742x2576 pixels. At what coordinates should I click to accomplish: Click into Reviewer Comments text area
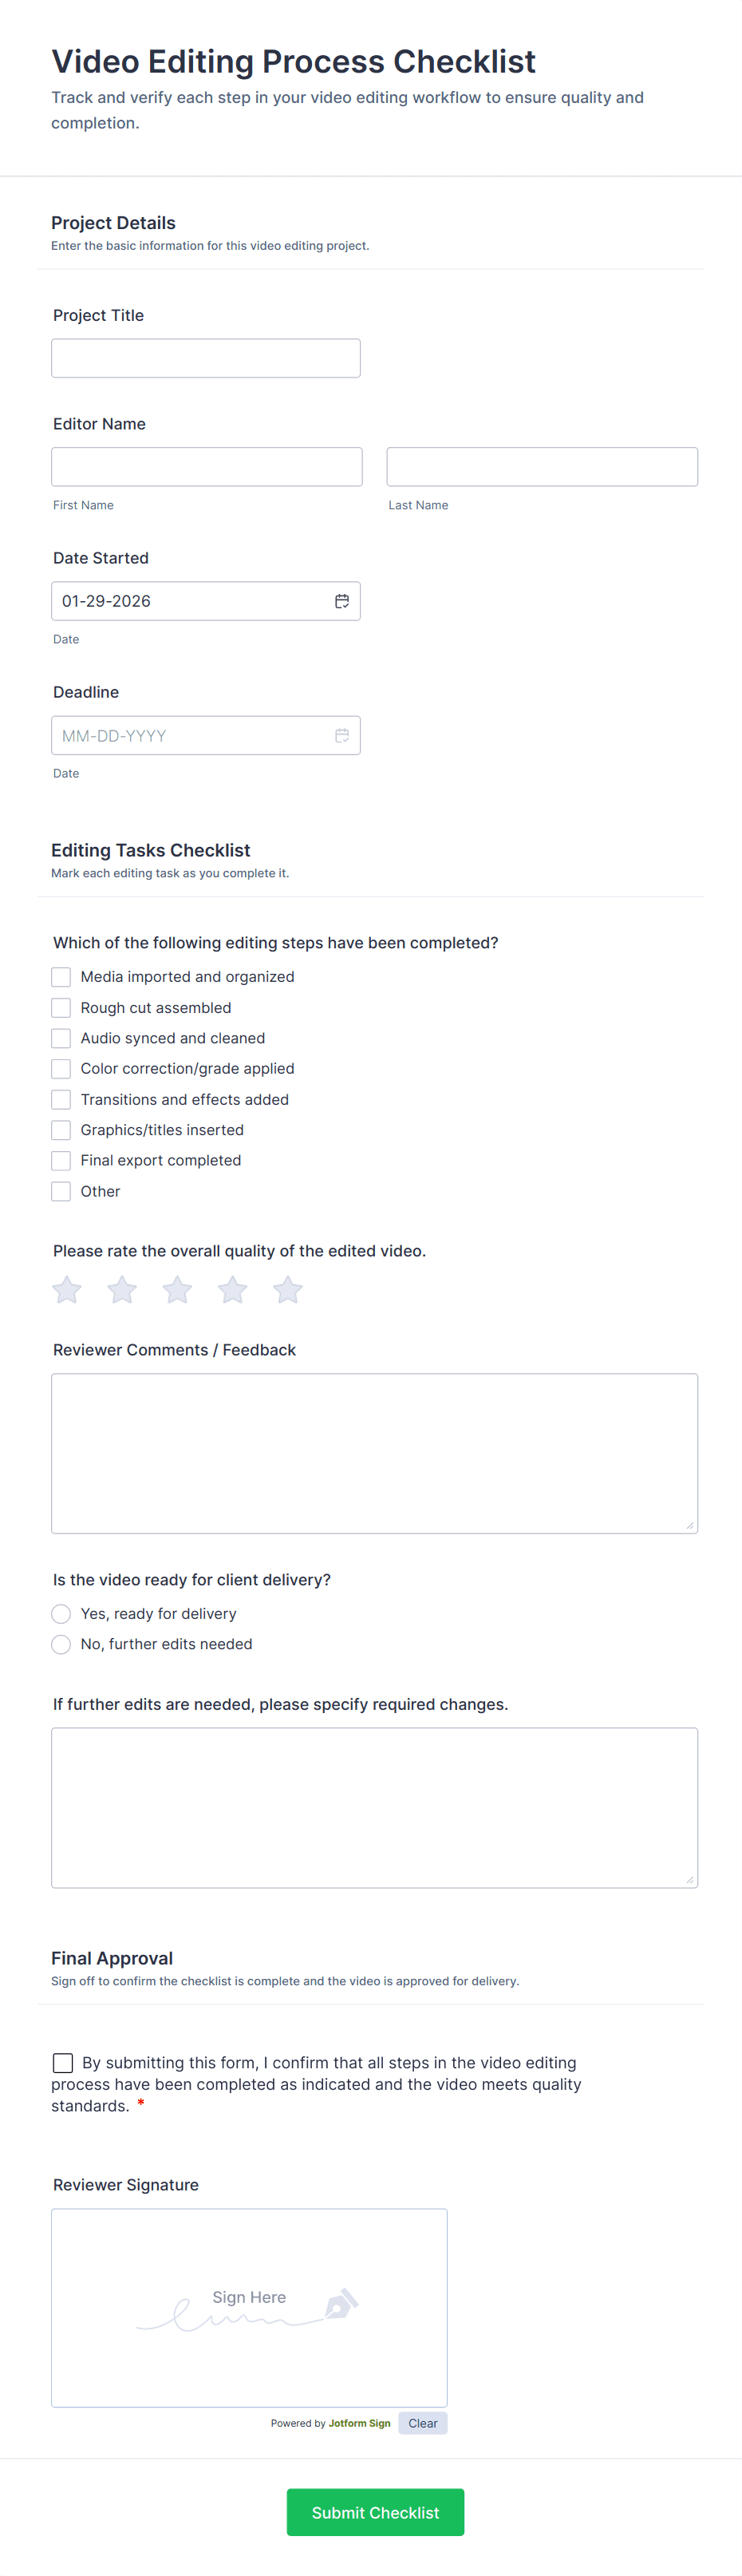point(374,1453)
